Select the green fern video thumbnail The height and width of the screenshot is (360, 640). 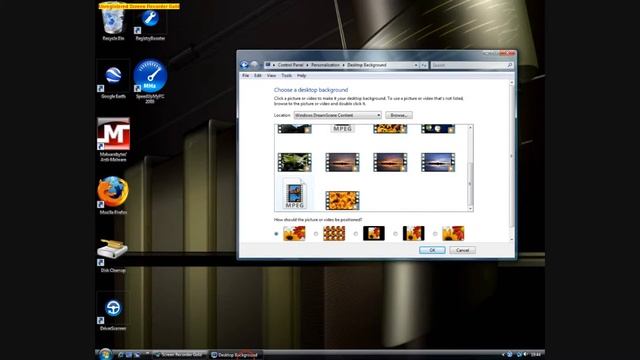click(294, 162)
